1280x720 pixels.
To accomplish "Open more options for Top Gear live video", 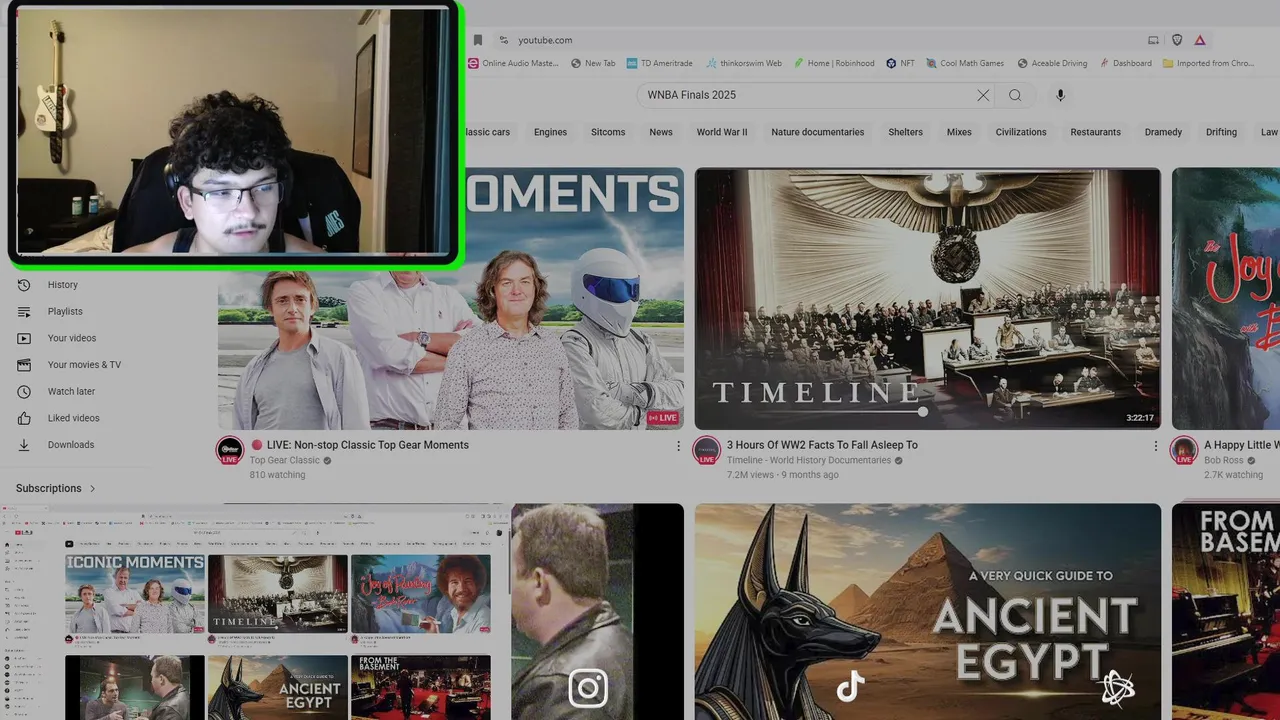I will click(678, 446).
